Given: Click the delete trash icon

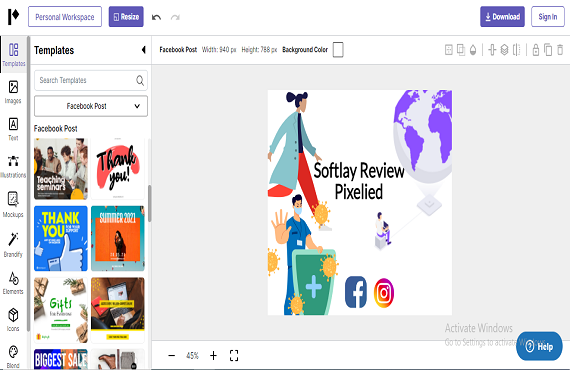Looking at the screenshot, I should (x=560, y=50).
